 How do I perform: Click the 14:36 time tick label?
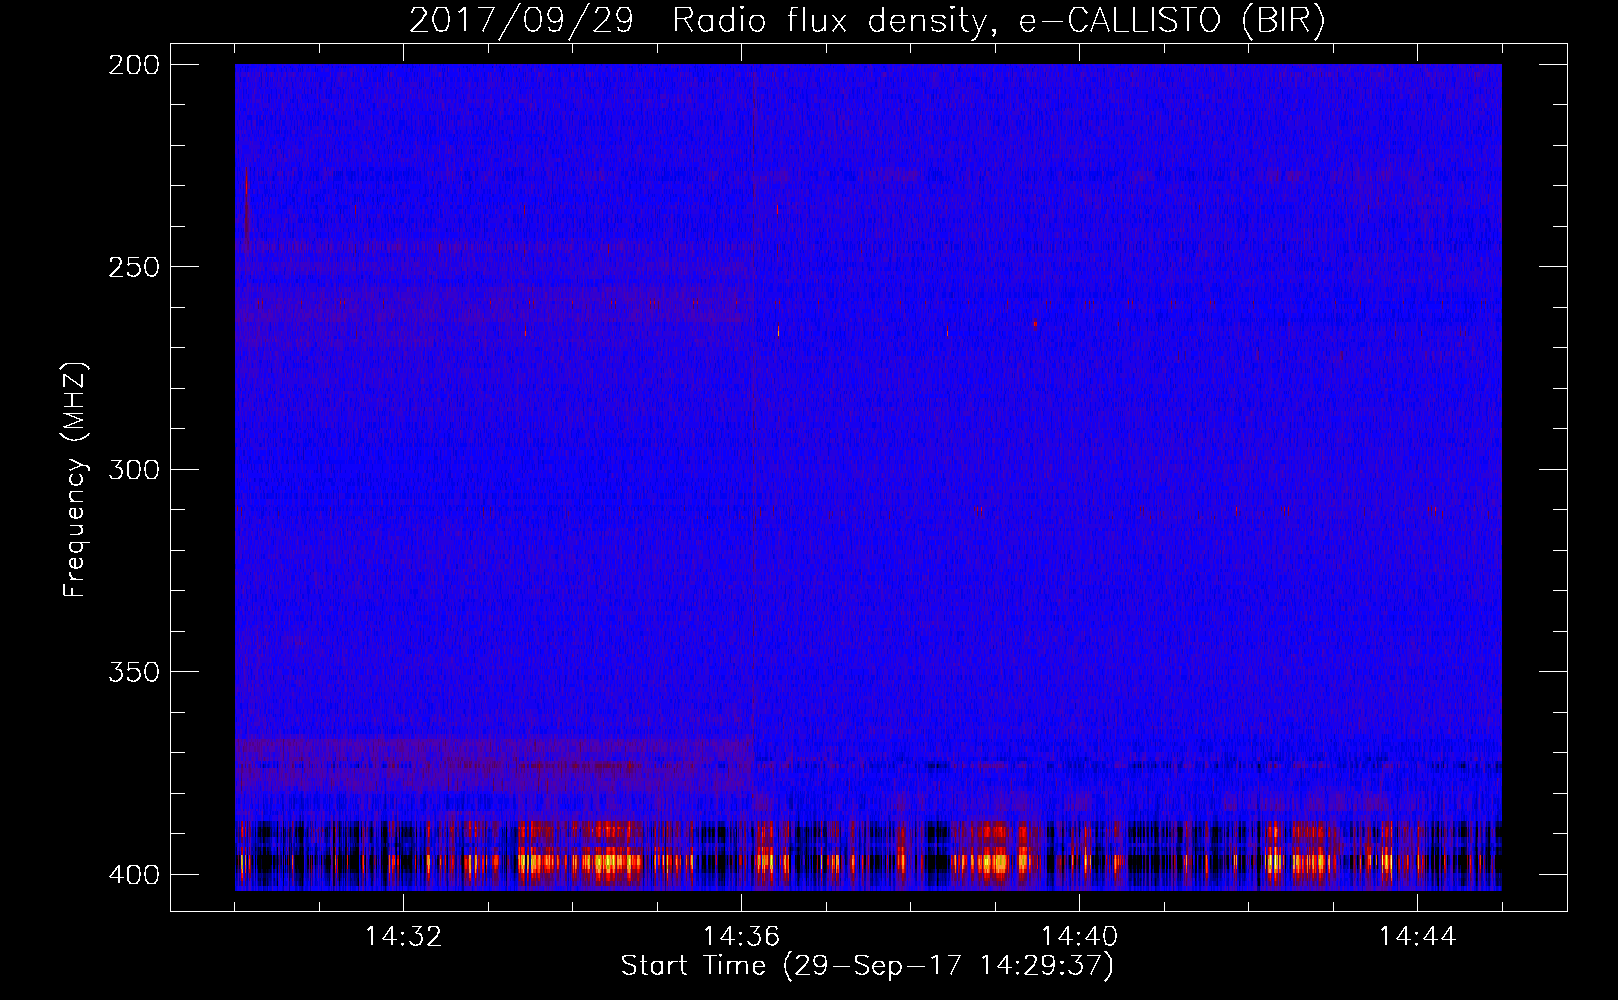click(741, 937)
